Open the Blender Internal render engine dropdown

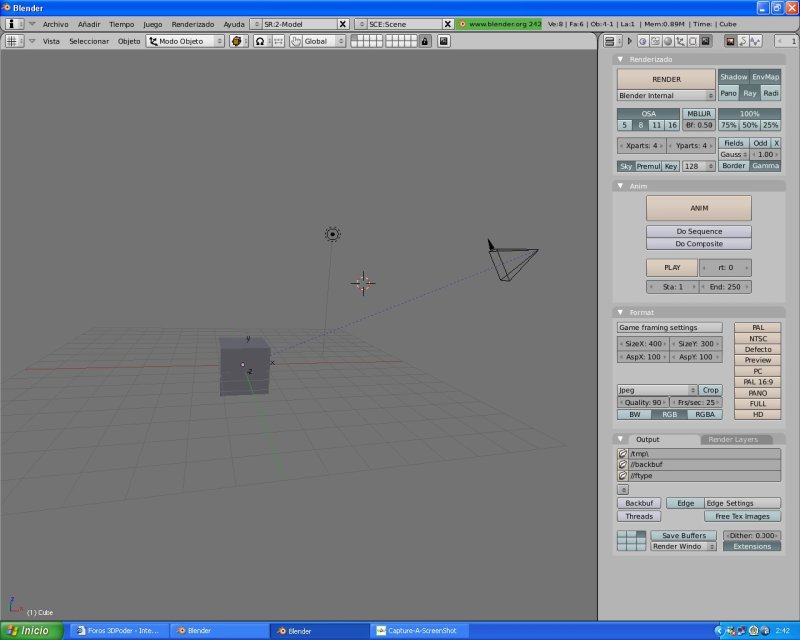tap(666, 95)
